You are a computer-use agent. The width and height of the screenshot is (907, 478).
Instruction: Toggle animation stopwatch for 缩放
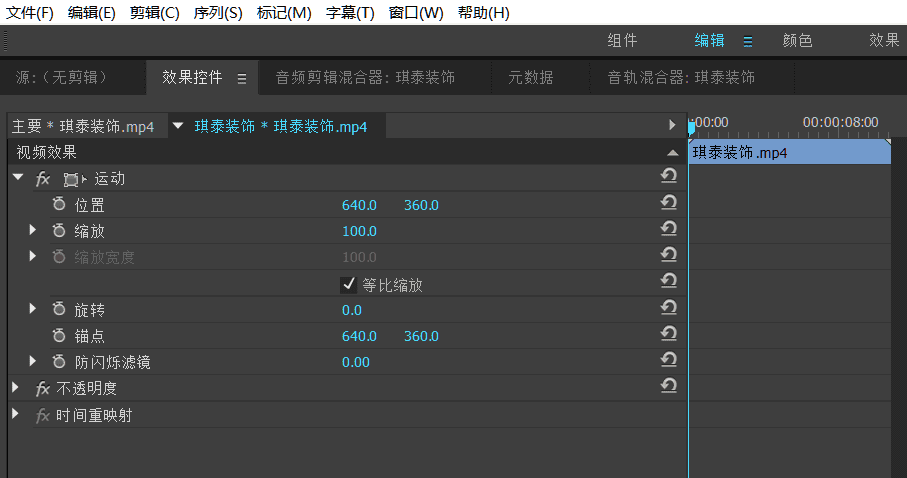[59, 230]
